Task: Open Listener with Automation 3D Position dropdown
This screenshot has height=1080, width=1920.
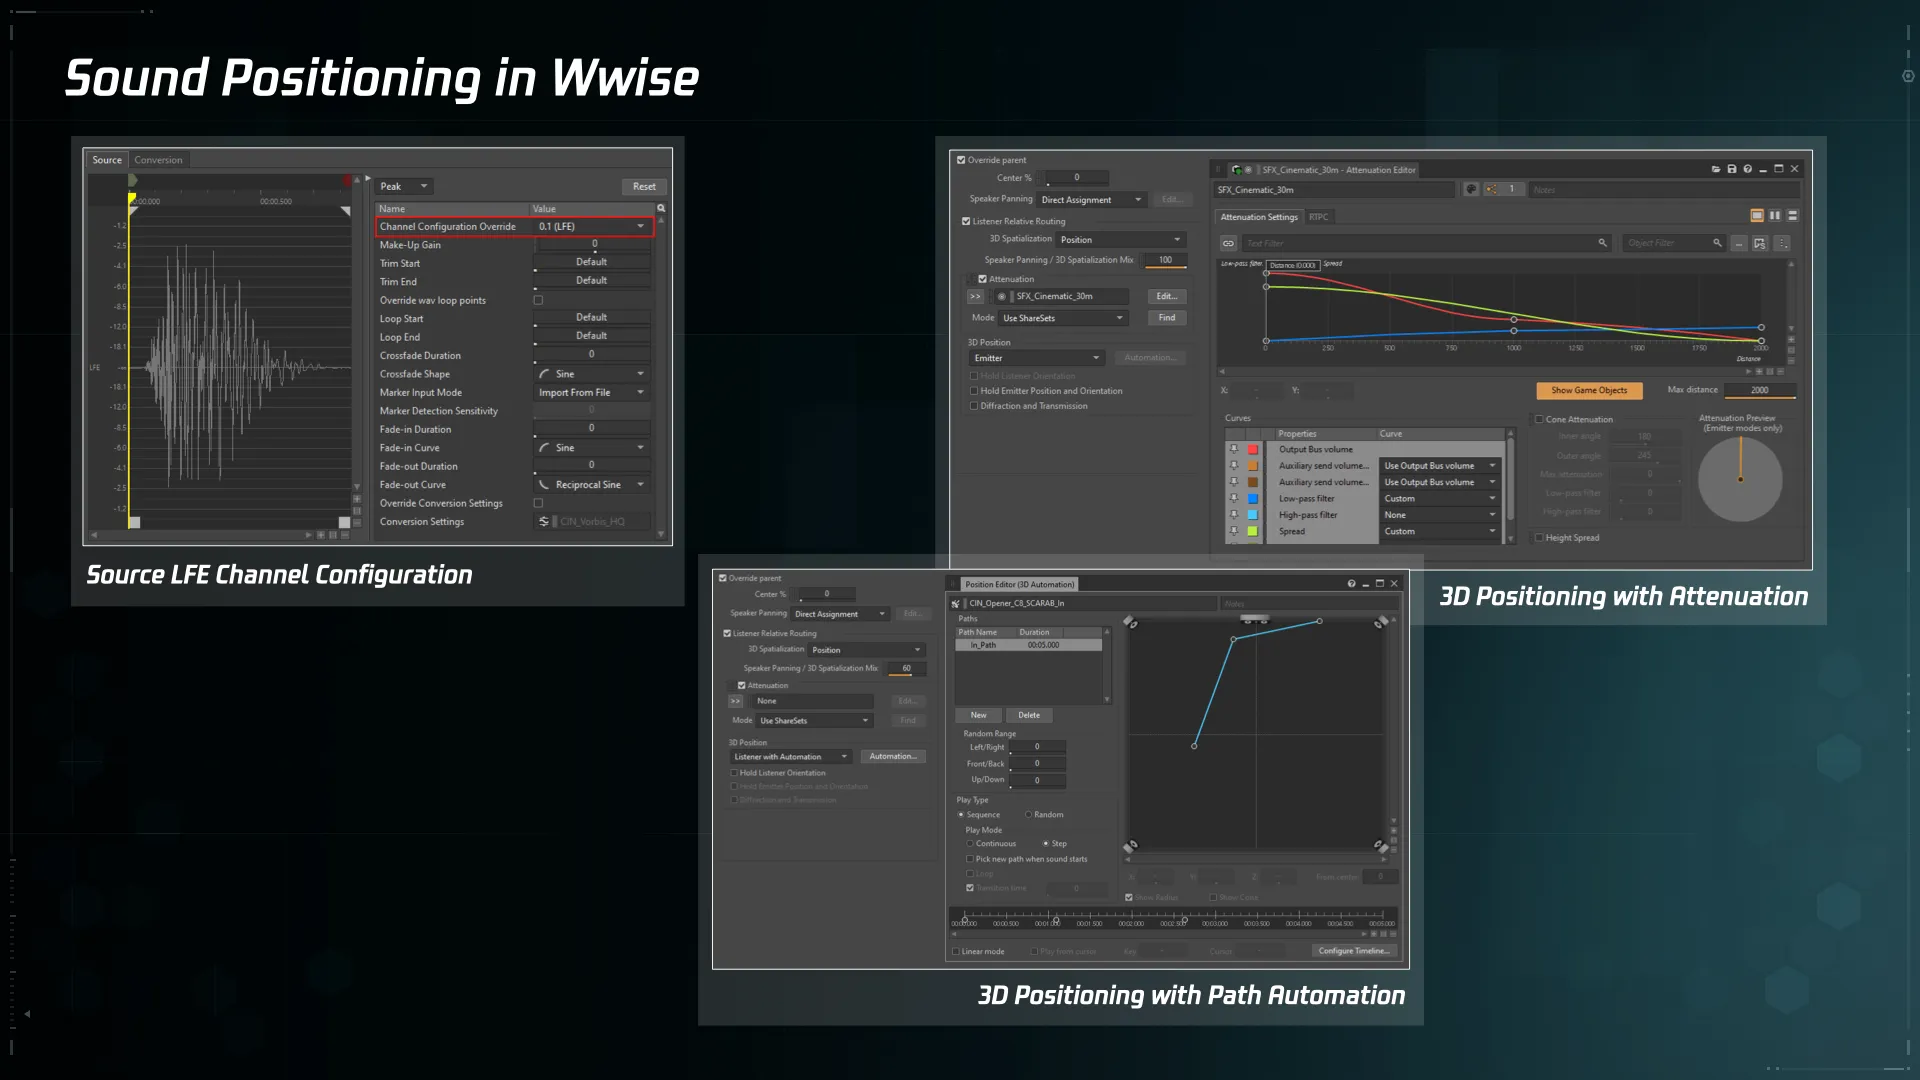Action: coord(791,757)
